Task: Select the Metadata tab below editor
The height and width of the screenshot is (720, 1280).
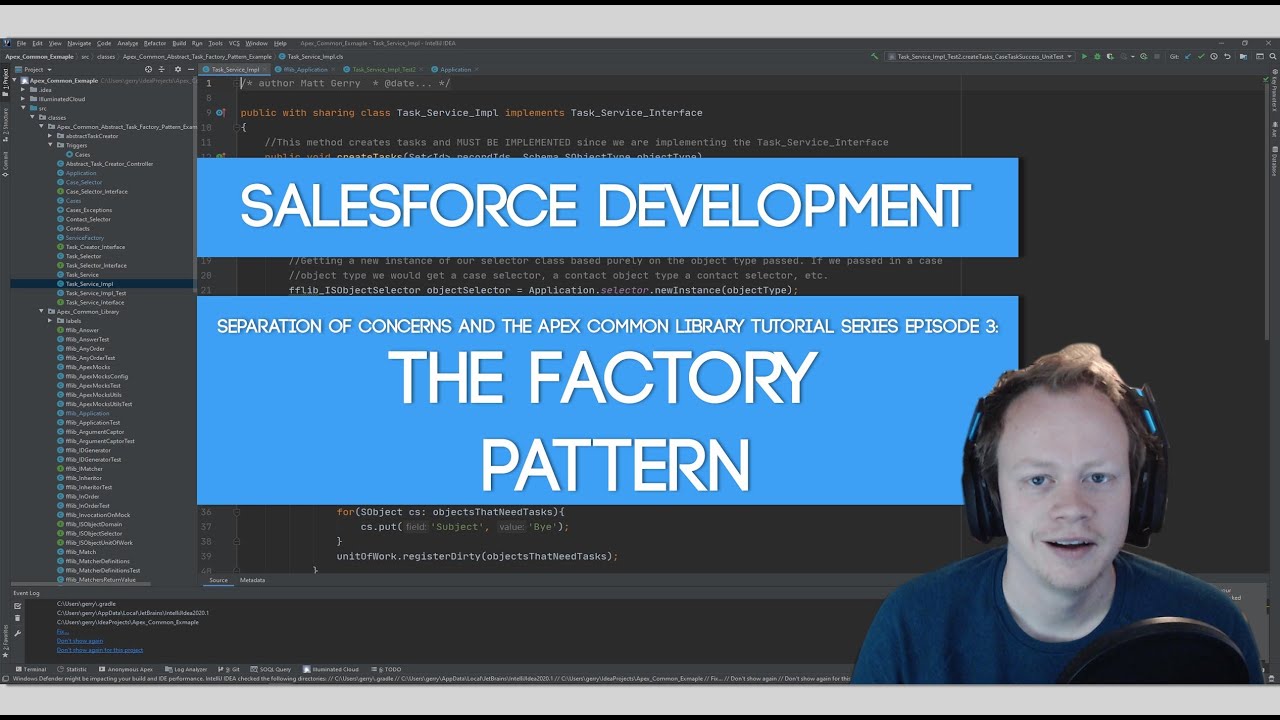Action: [x=252, y=580]
